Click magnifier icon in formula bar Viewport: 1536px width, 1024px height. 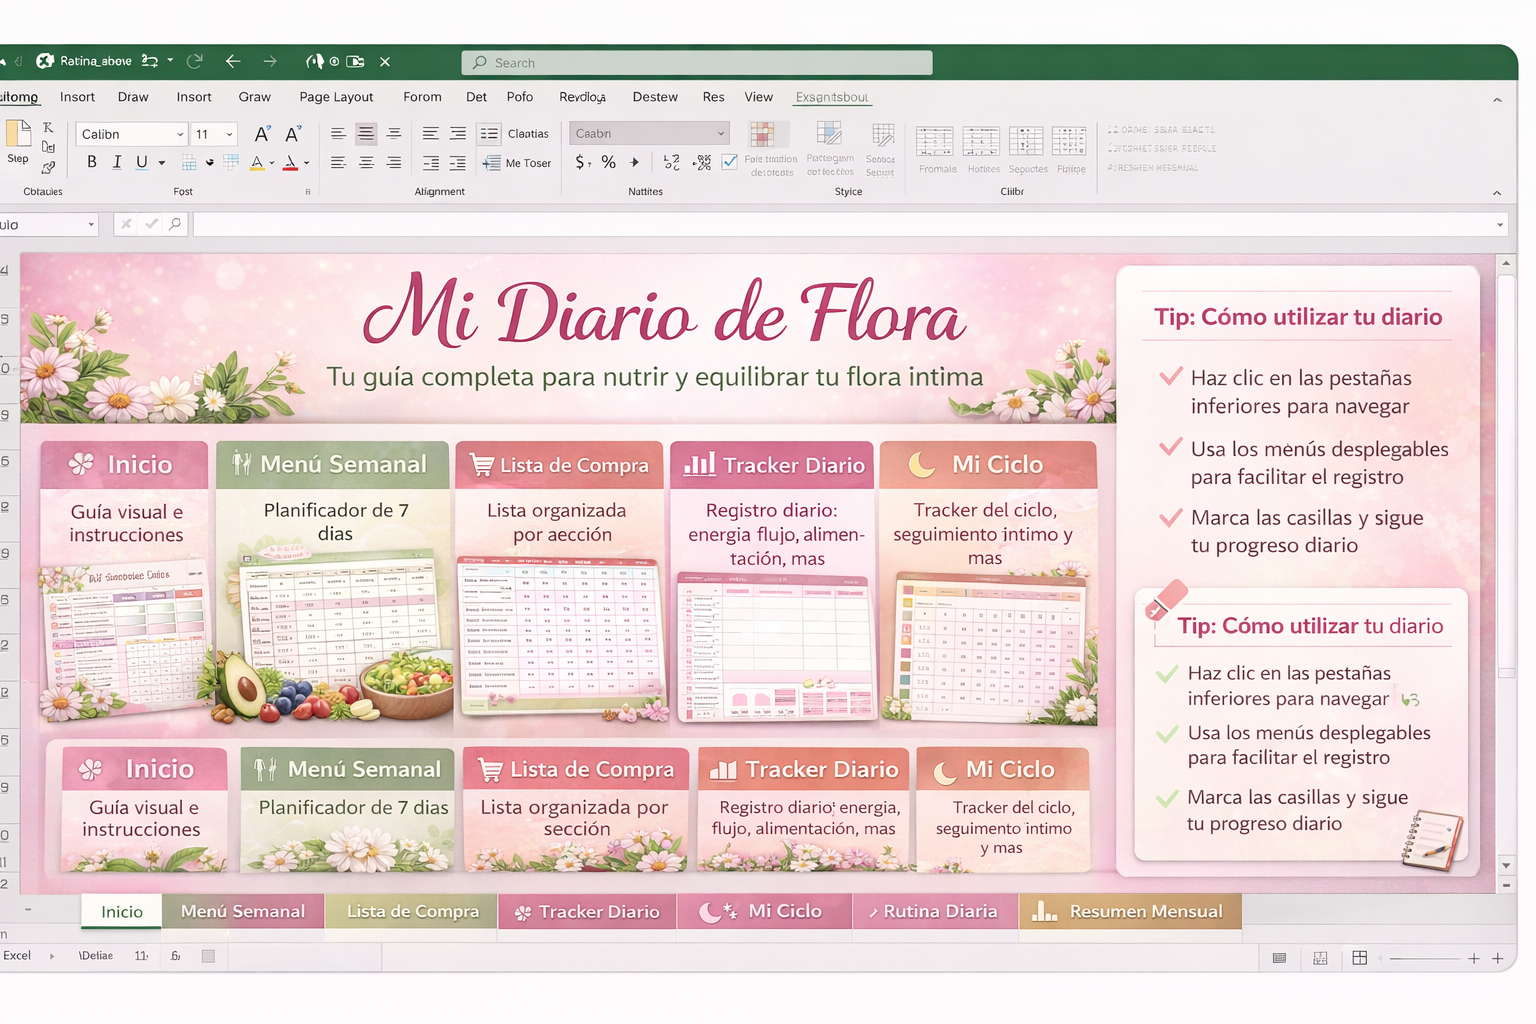point(175,224)
